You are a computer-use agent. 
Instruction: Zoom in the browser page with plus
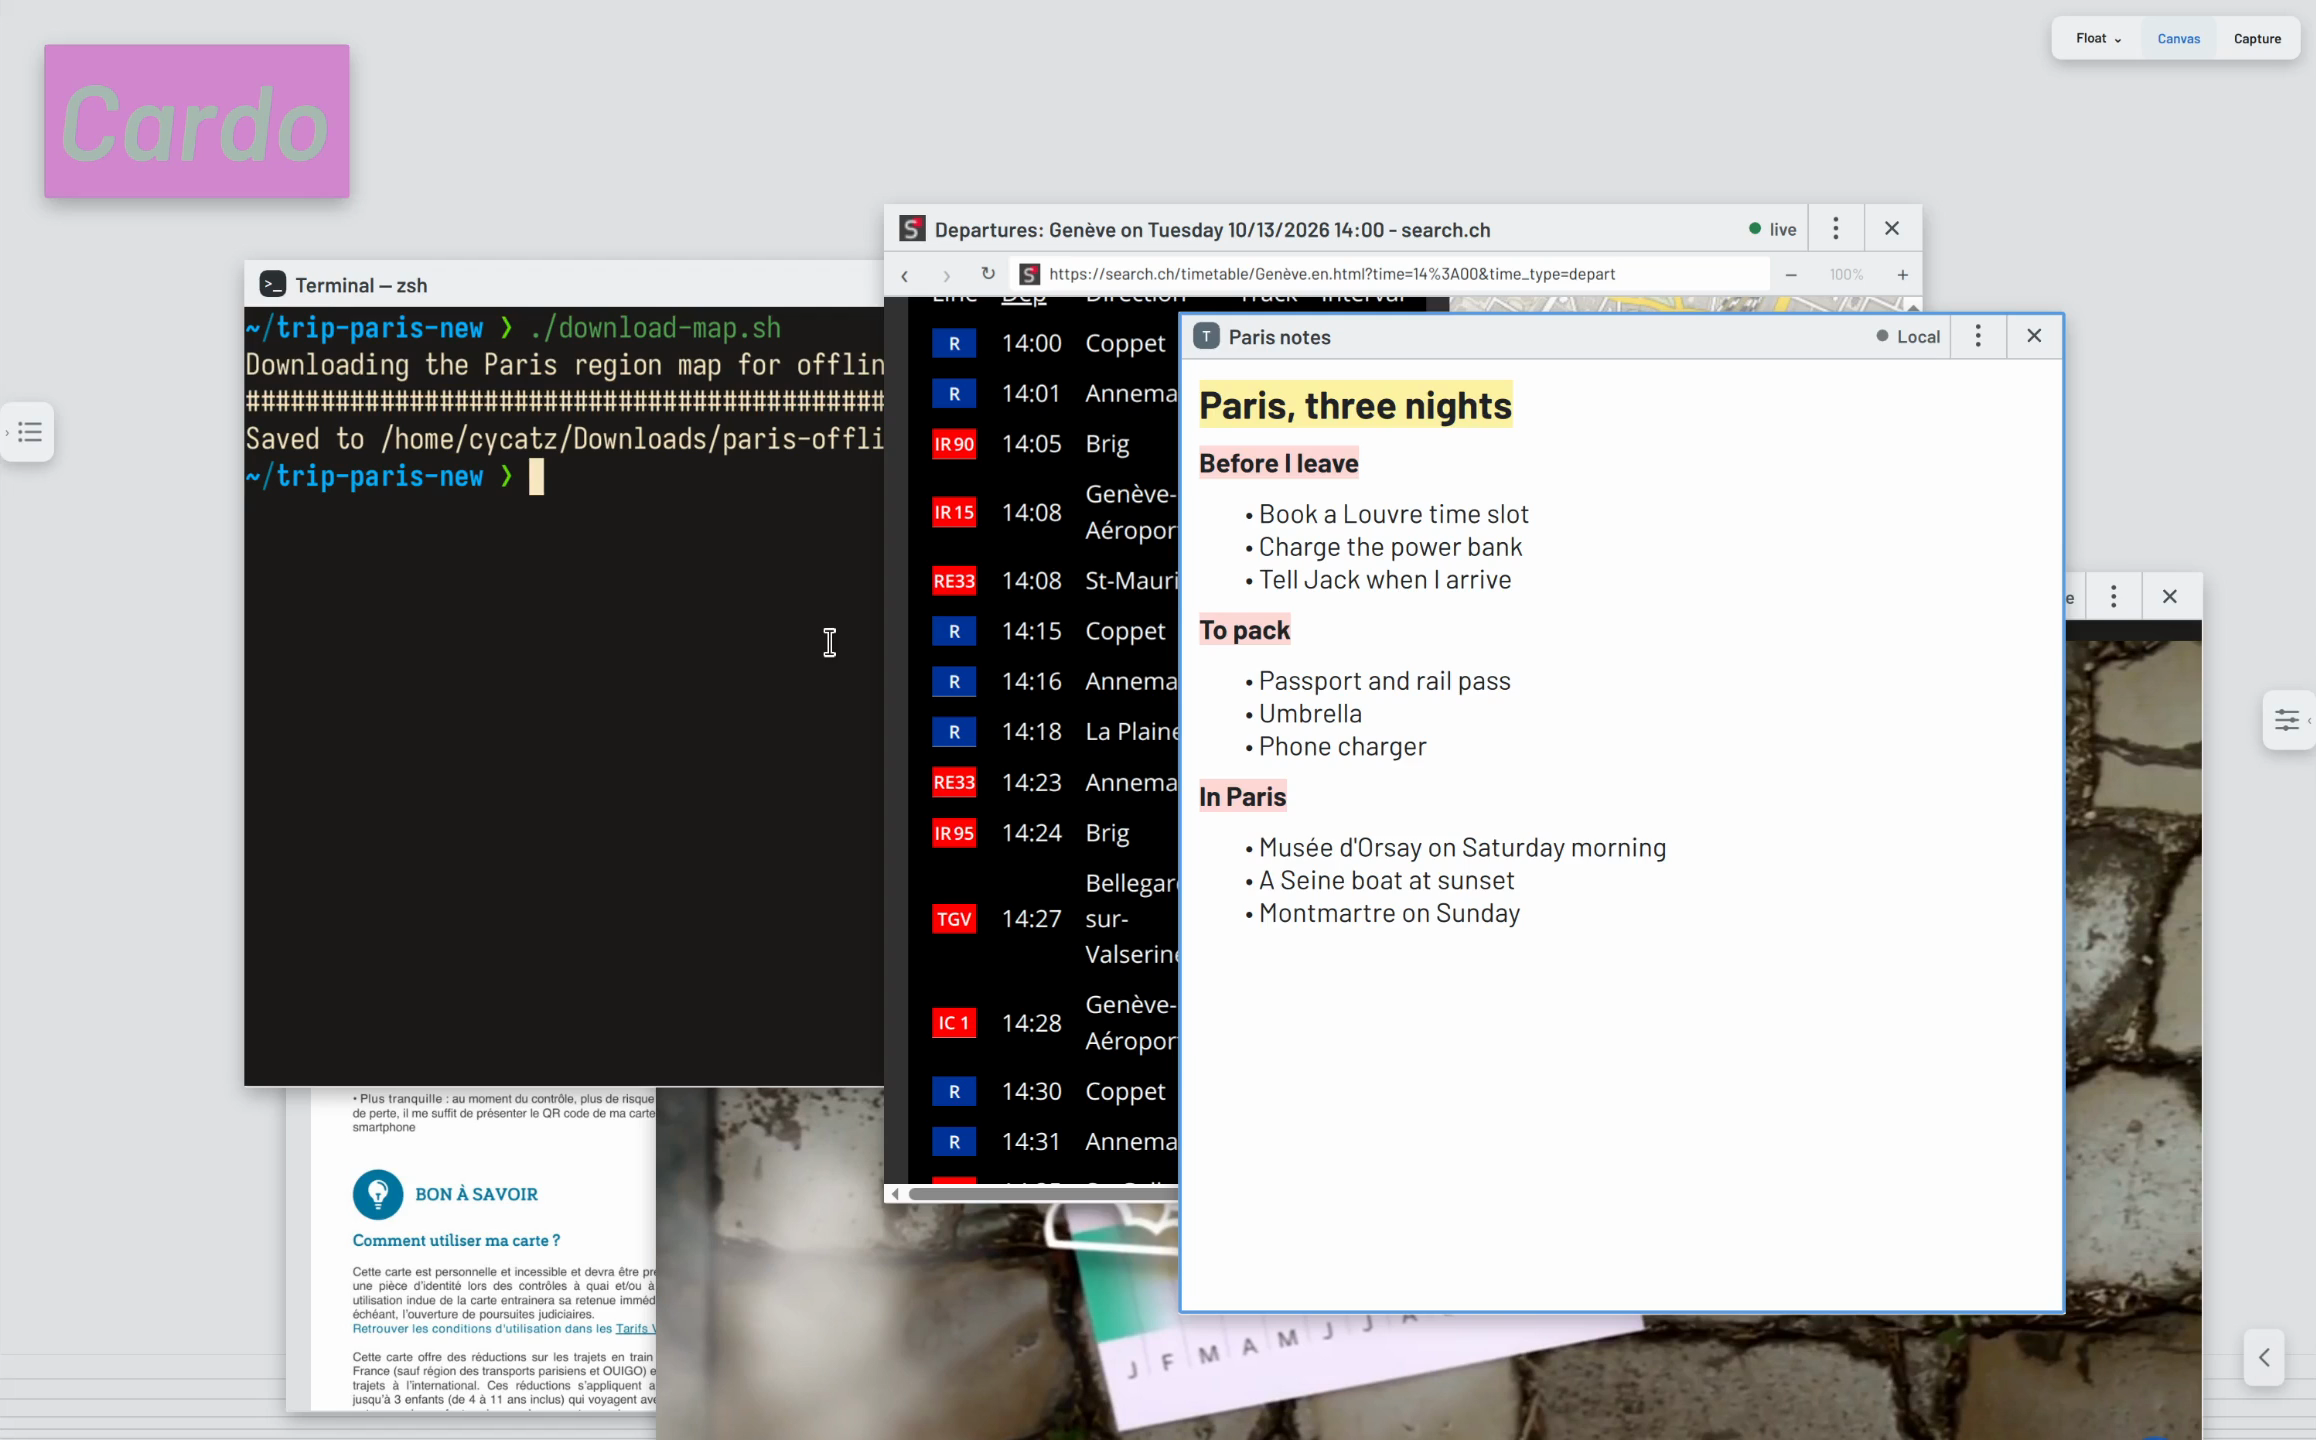point(1902,275)
